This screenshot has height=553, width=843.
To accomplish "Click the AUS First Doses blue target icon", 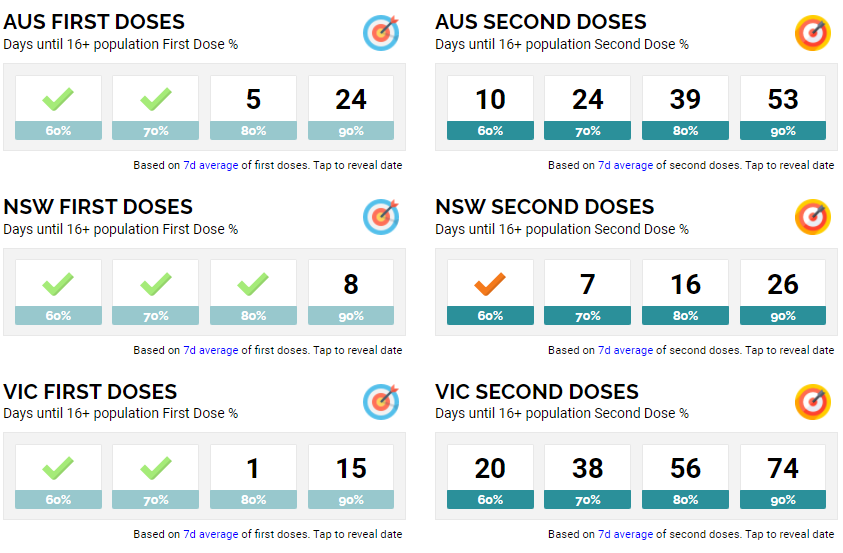I will [x=381, y=33].
